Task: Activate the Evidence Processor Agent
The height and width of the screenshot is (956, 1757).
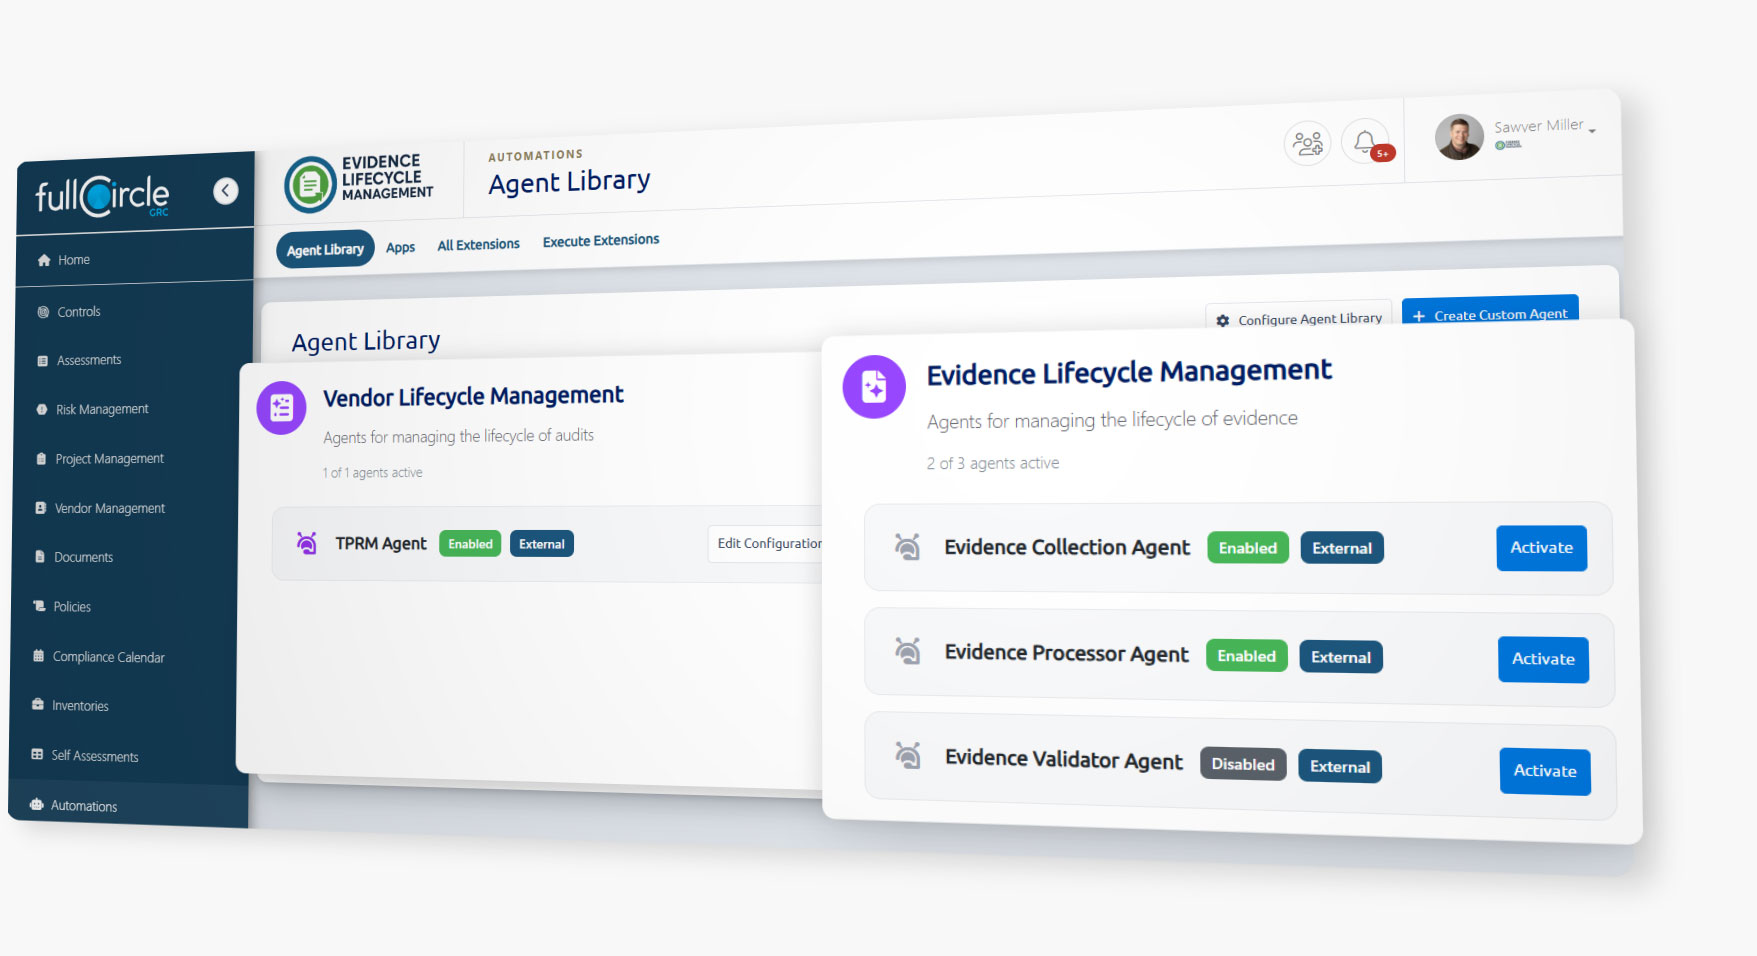Action: click(x=1543, y=659)
